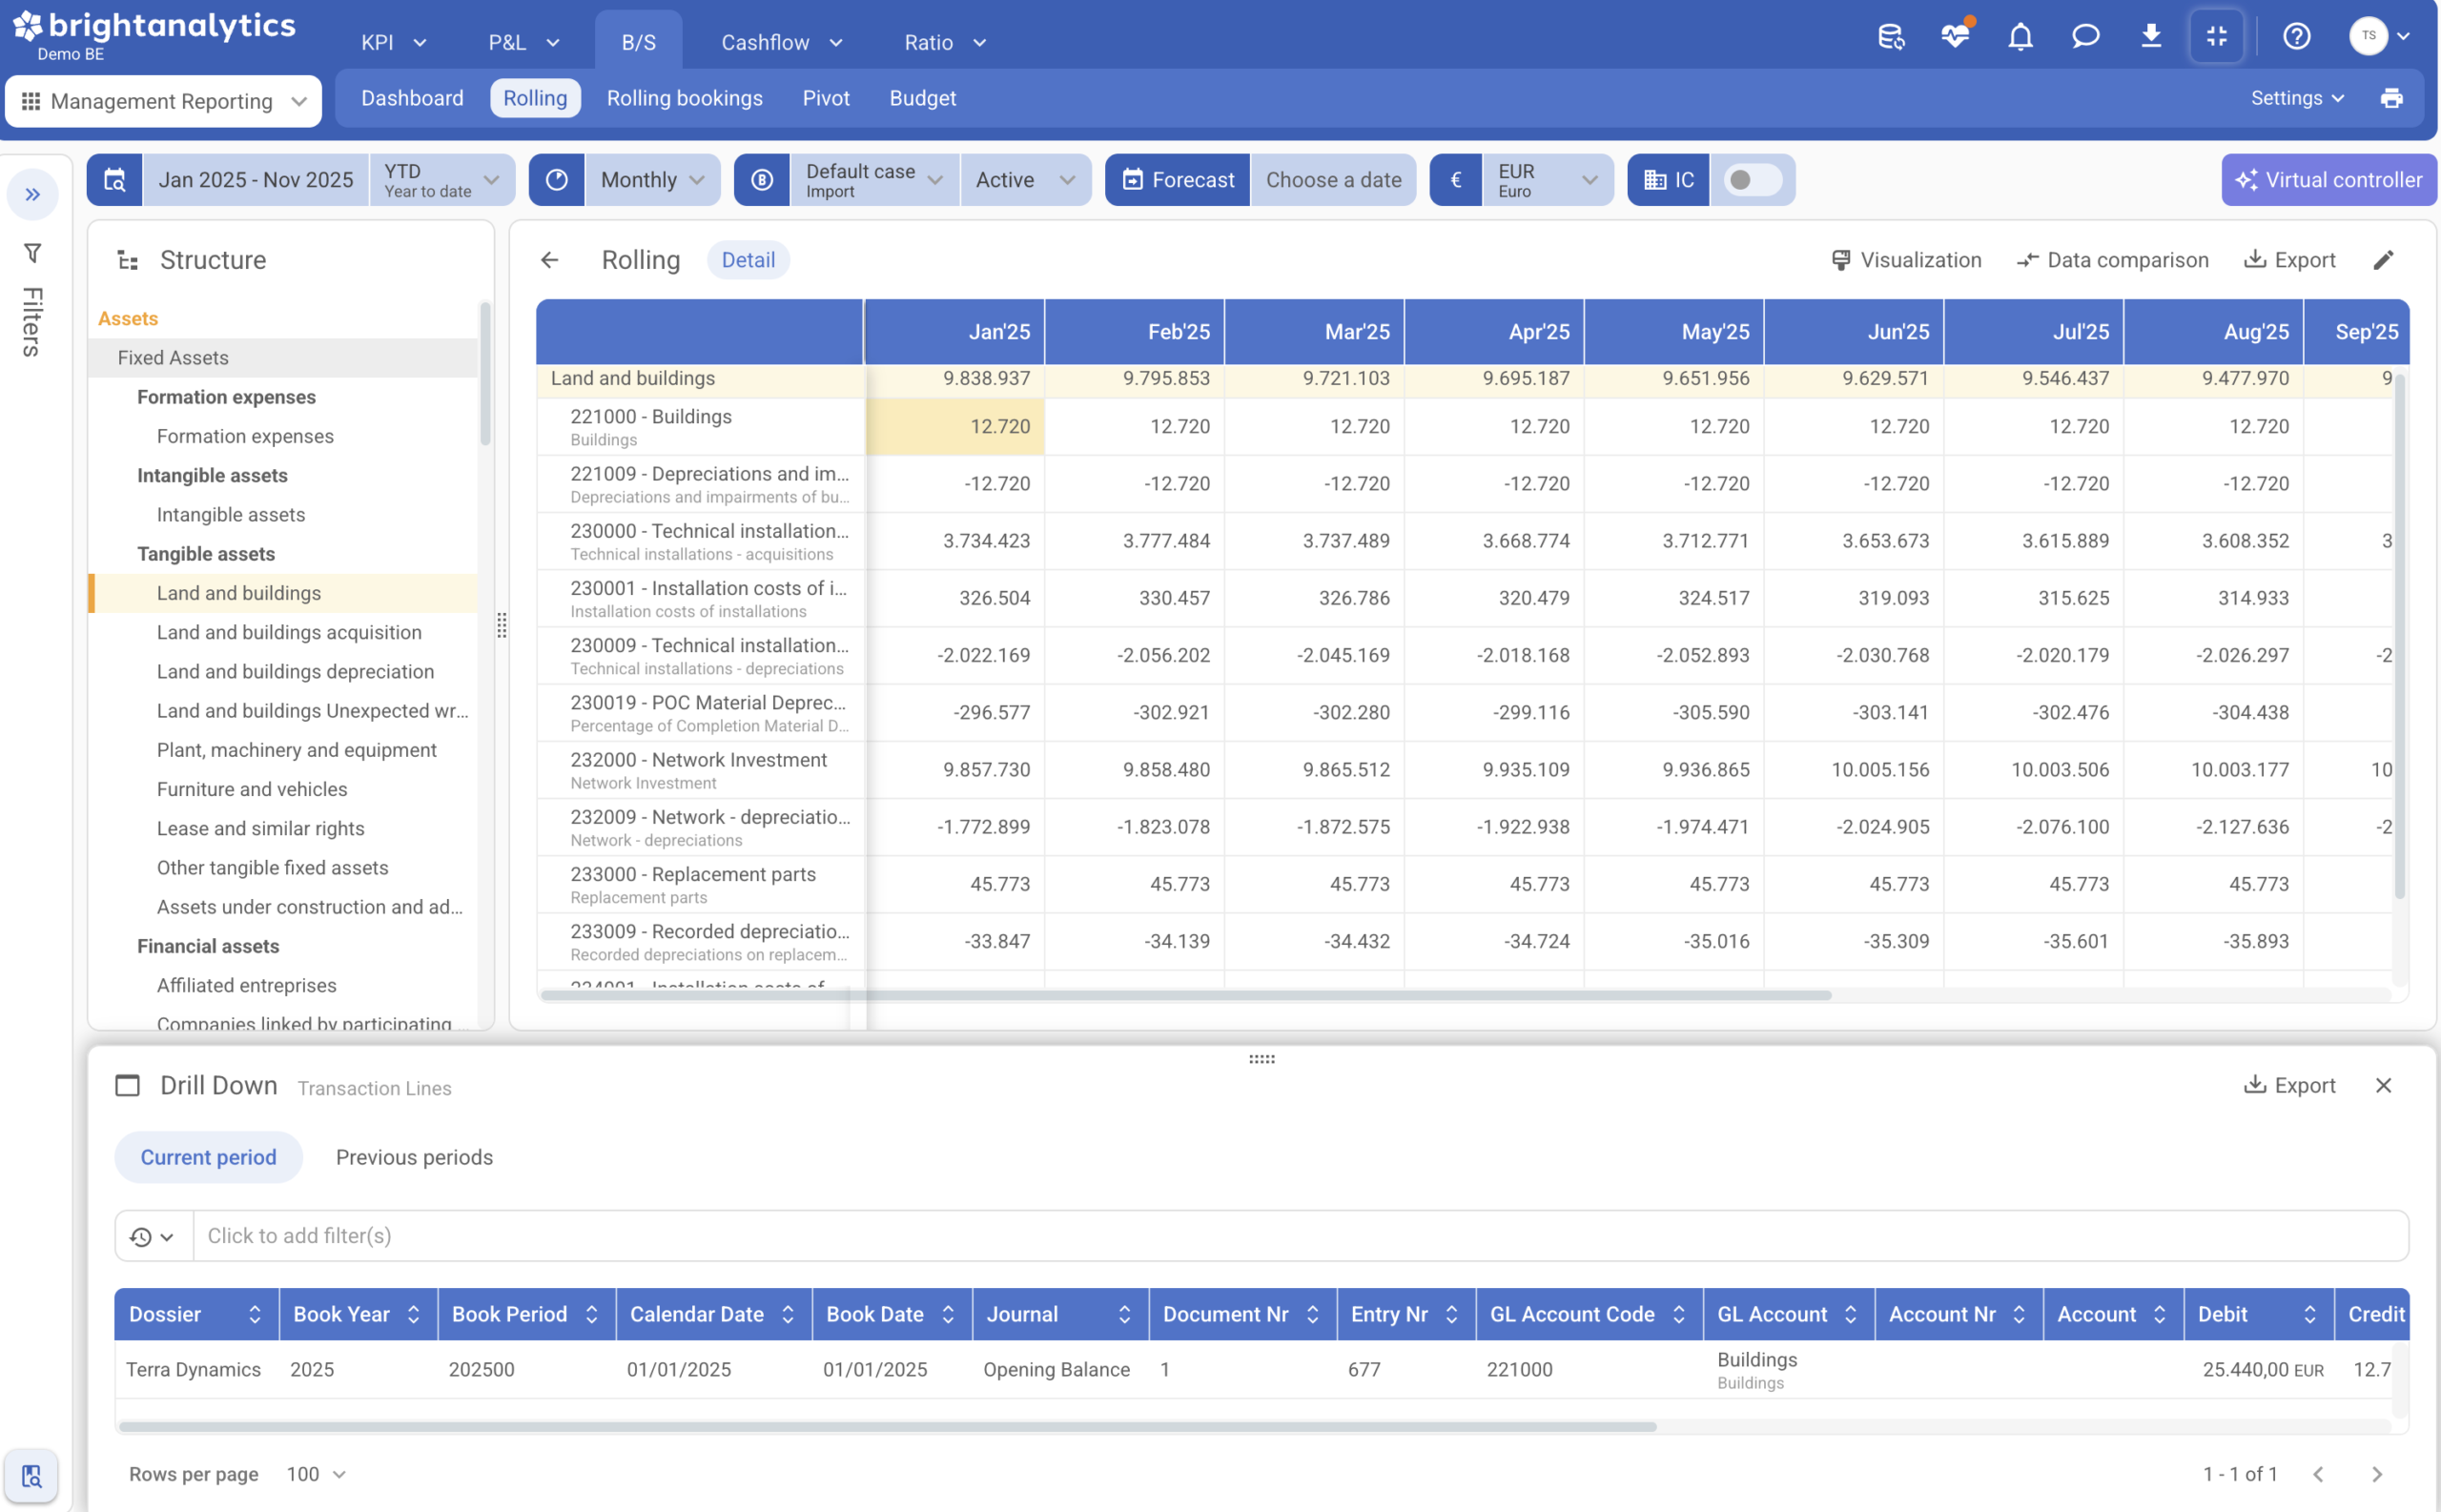Open the calendar period picker icon

point(115,180)
